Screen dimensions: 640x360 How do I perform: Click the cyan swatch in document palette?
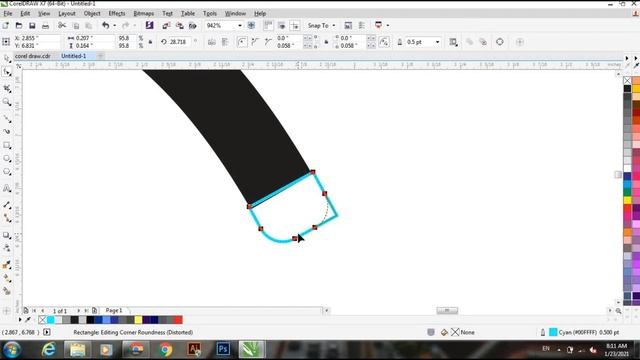pyautogui.click(x=51, y=320)
